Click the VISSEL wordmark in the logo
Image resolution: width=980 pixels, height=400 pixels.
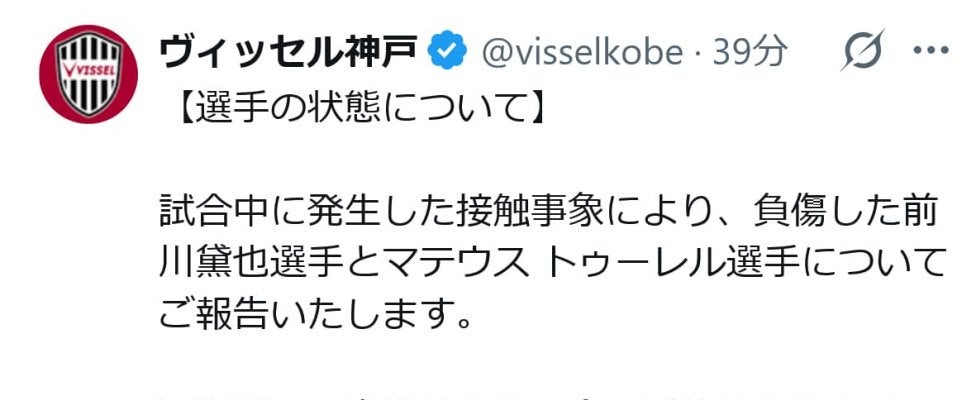[88, 70]
